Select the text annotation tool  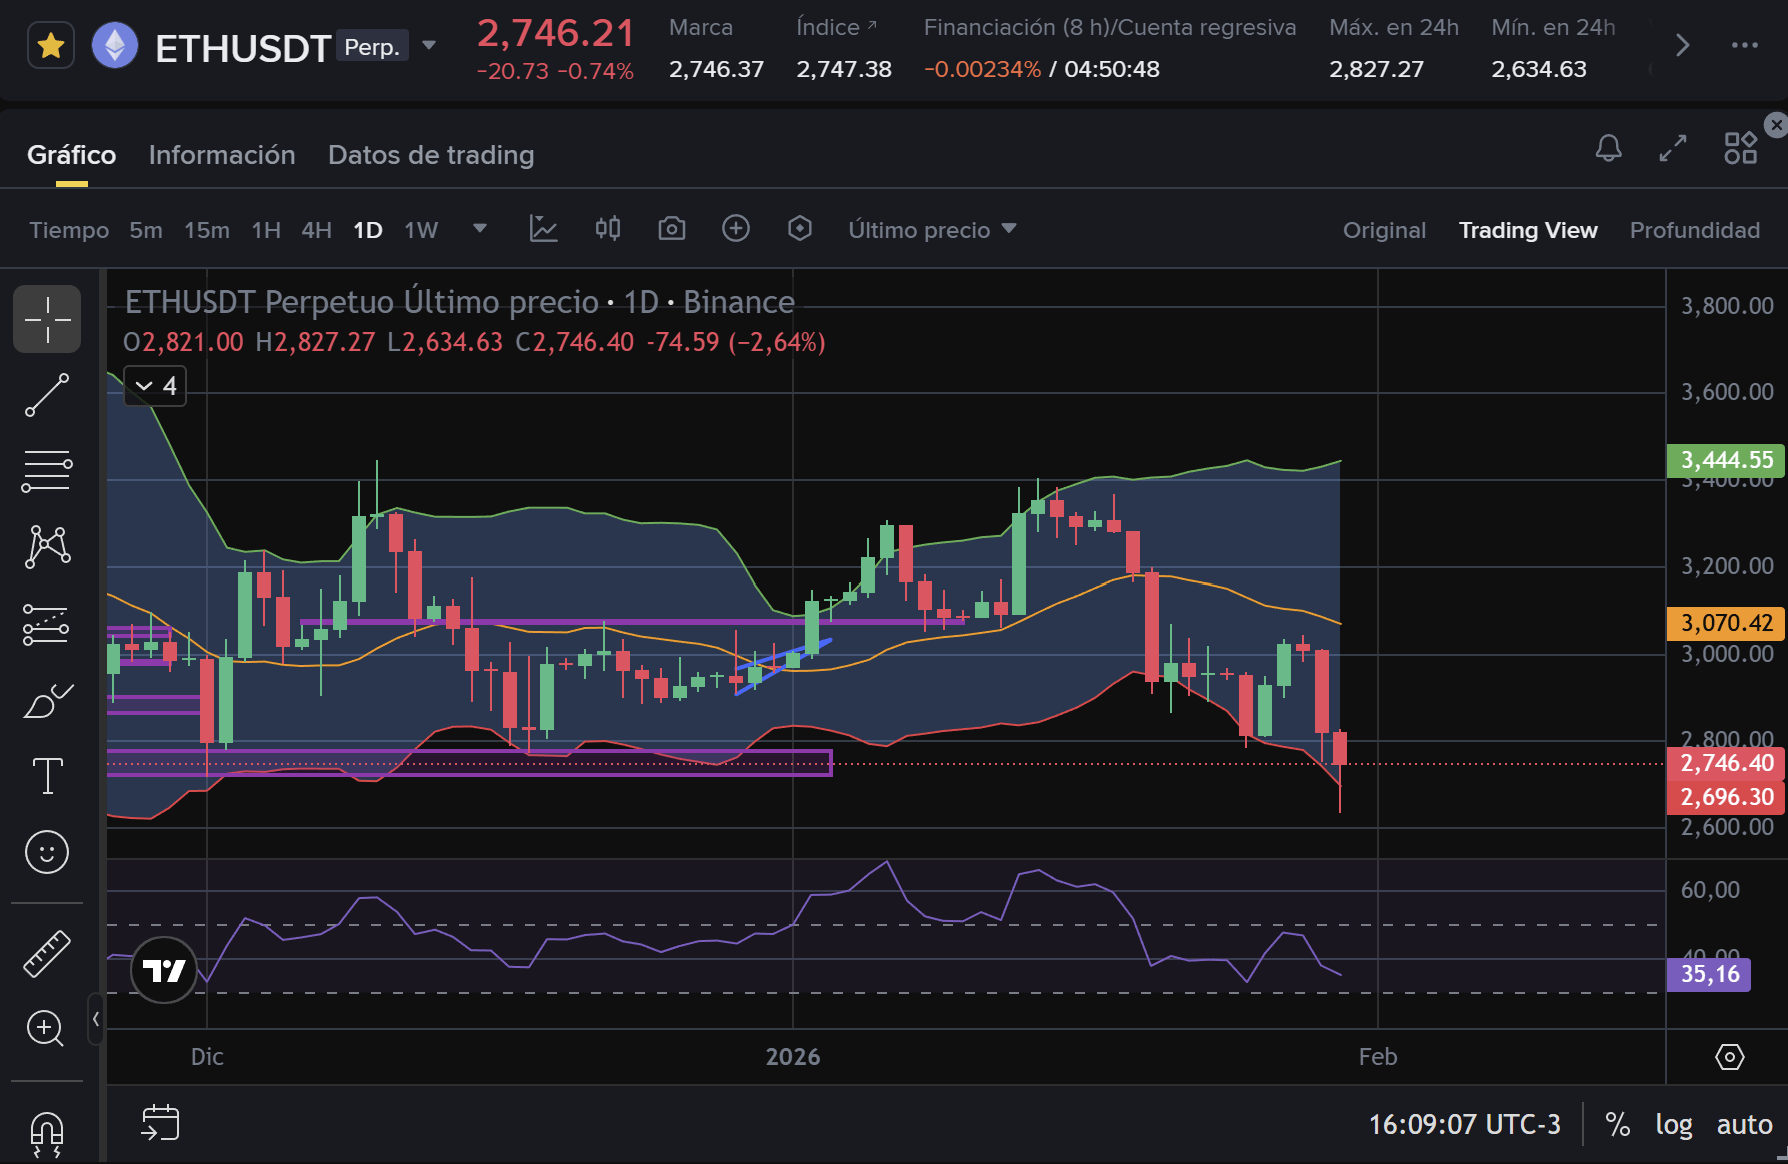(47, 775)
